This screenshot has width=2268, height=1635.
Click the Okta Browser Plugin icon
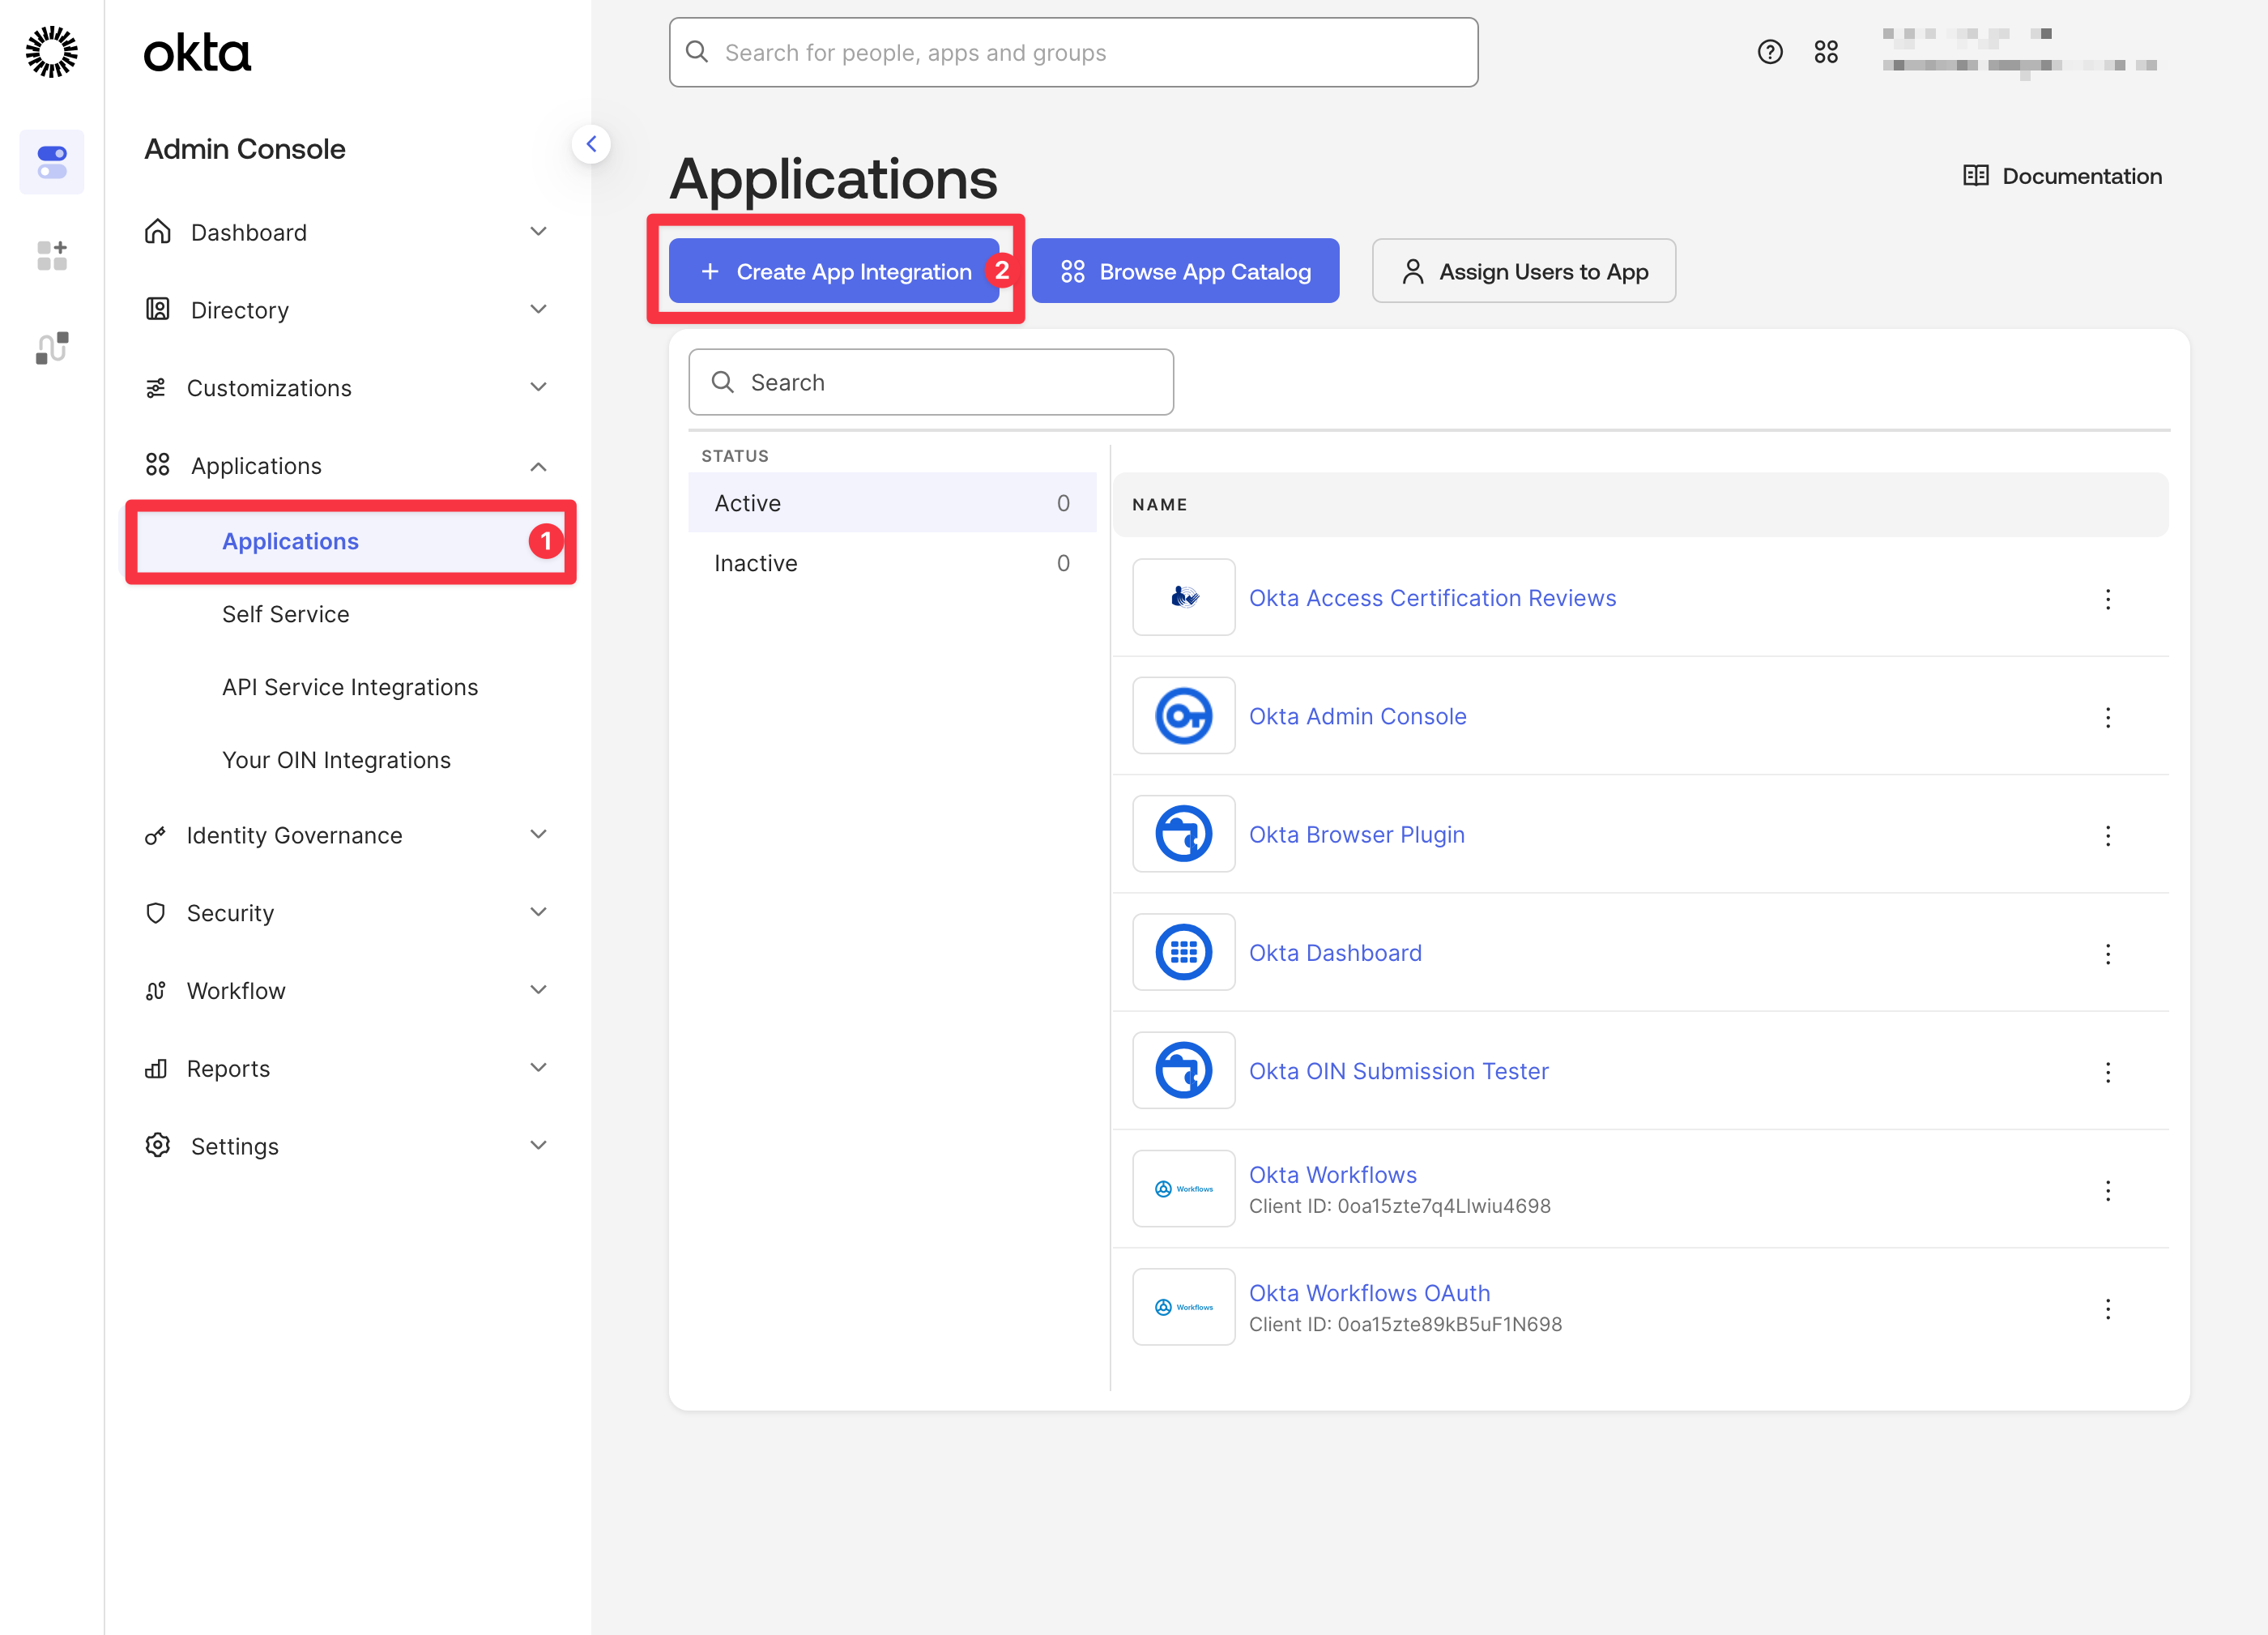click(1184, 834)
